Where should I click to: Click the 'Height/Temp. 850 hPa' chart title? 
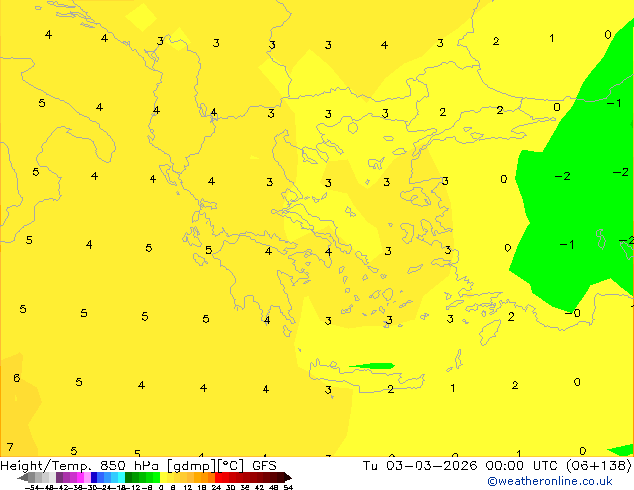tap(79, 466)
